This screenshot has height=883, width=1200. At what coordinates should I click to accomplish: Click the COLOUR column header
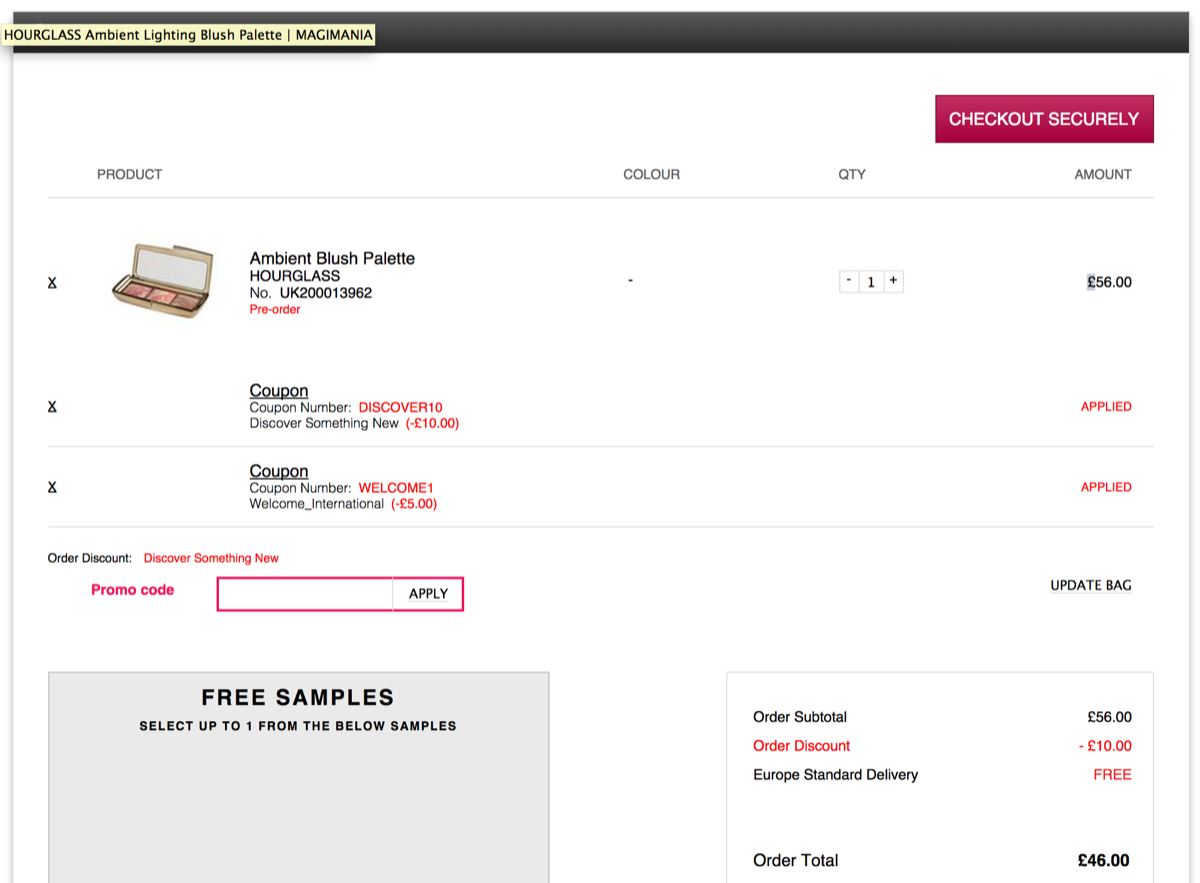tap(651, 174)
